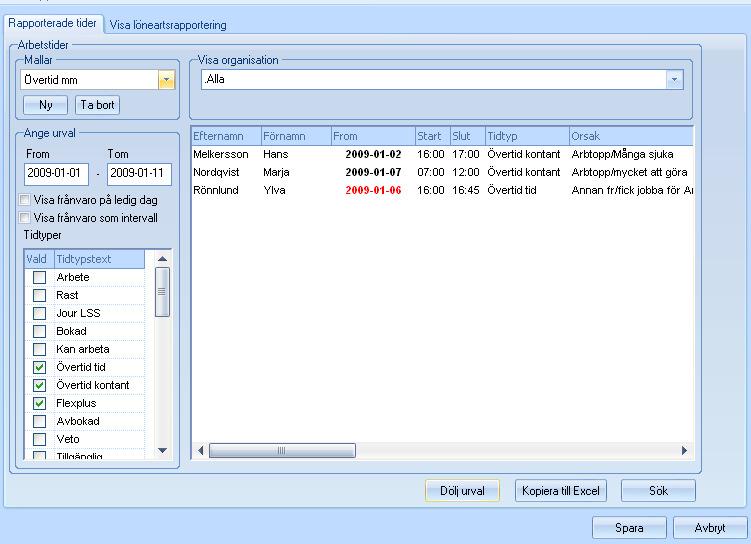Click results horizontal scroll right arrow
The height and width of the screenshot is (544, 751).
tap(684, 450)
